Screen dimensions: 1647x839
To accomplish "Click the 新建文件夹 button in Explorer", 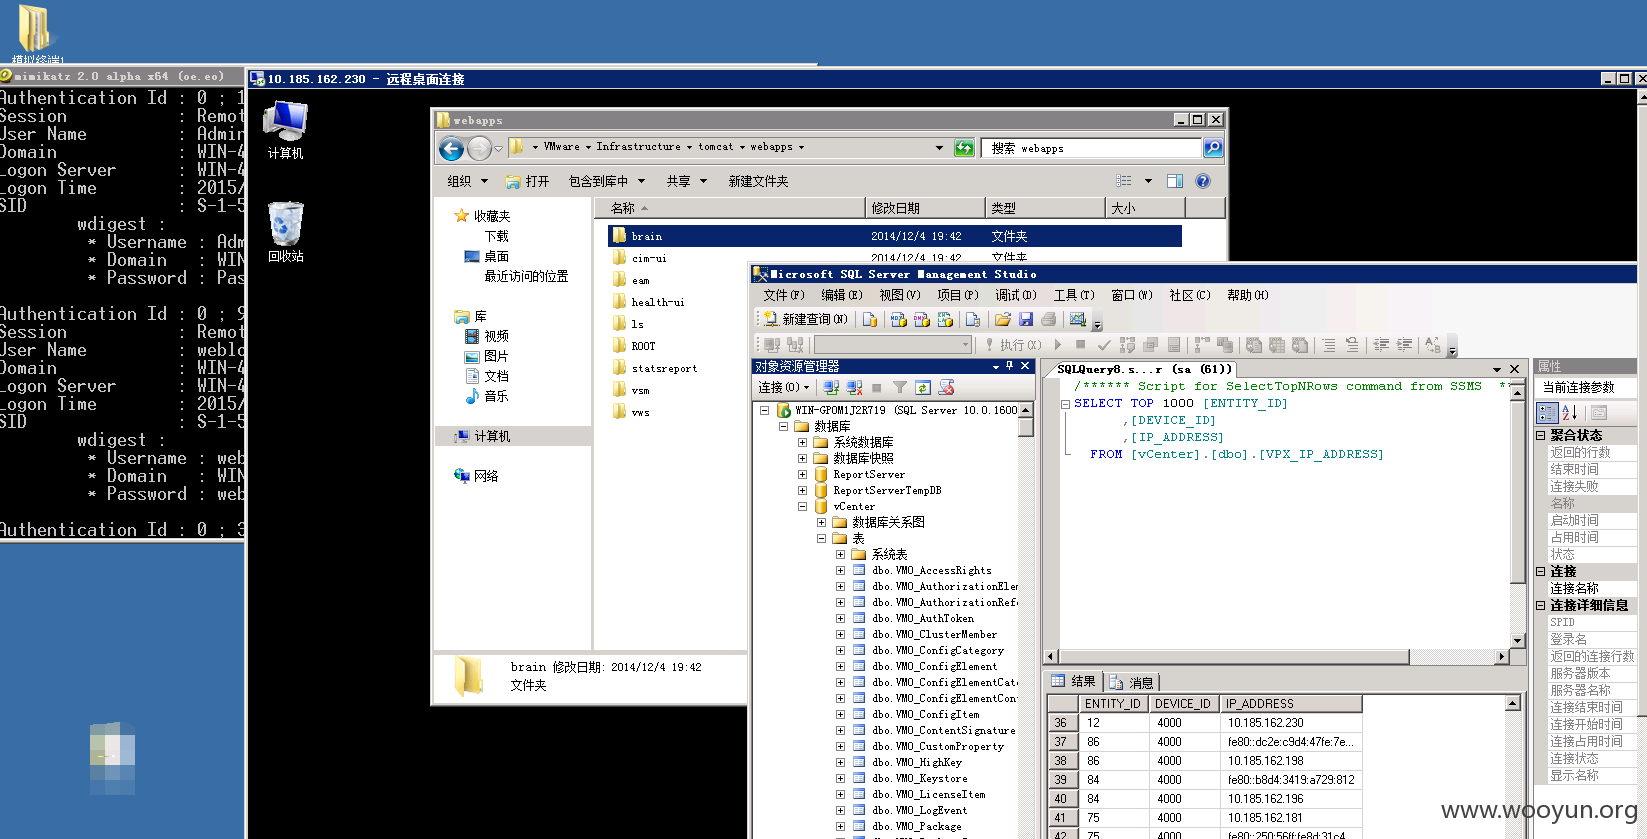I will pyautogui.click(x=758, y=181).
